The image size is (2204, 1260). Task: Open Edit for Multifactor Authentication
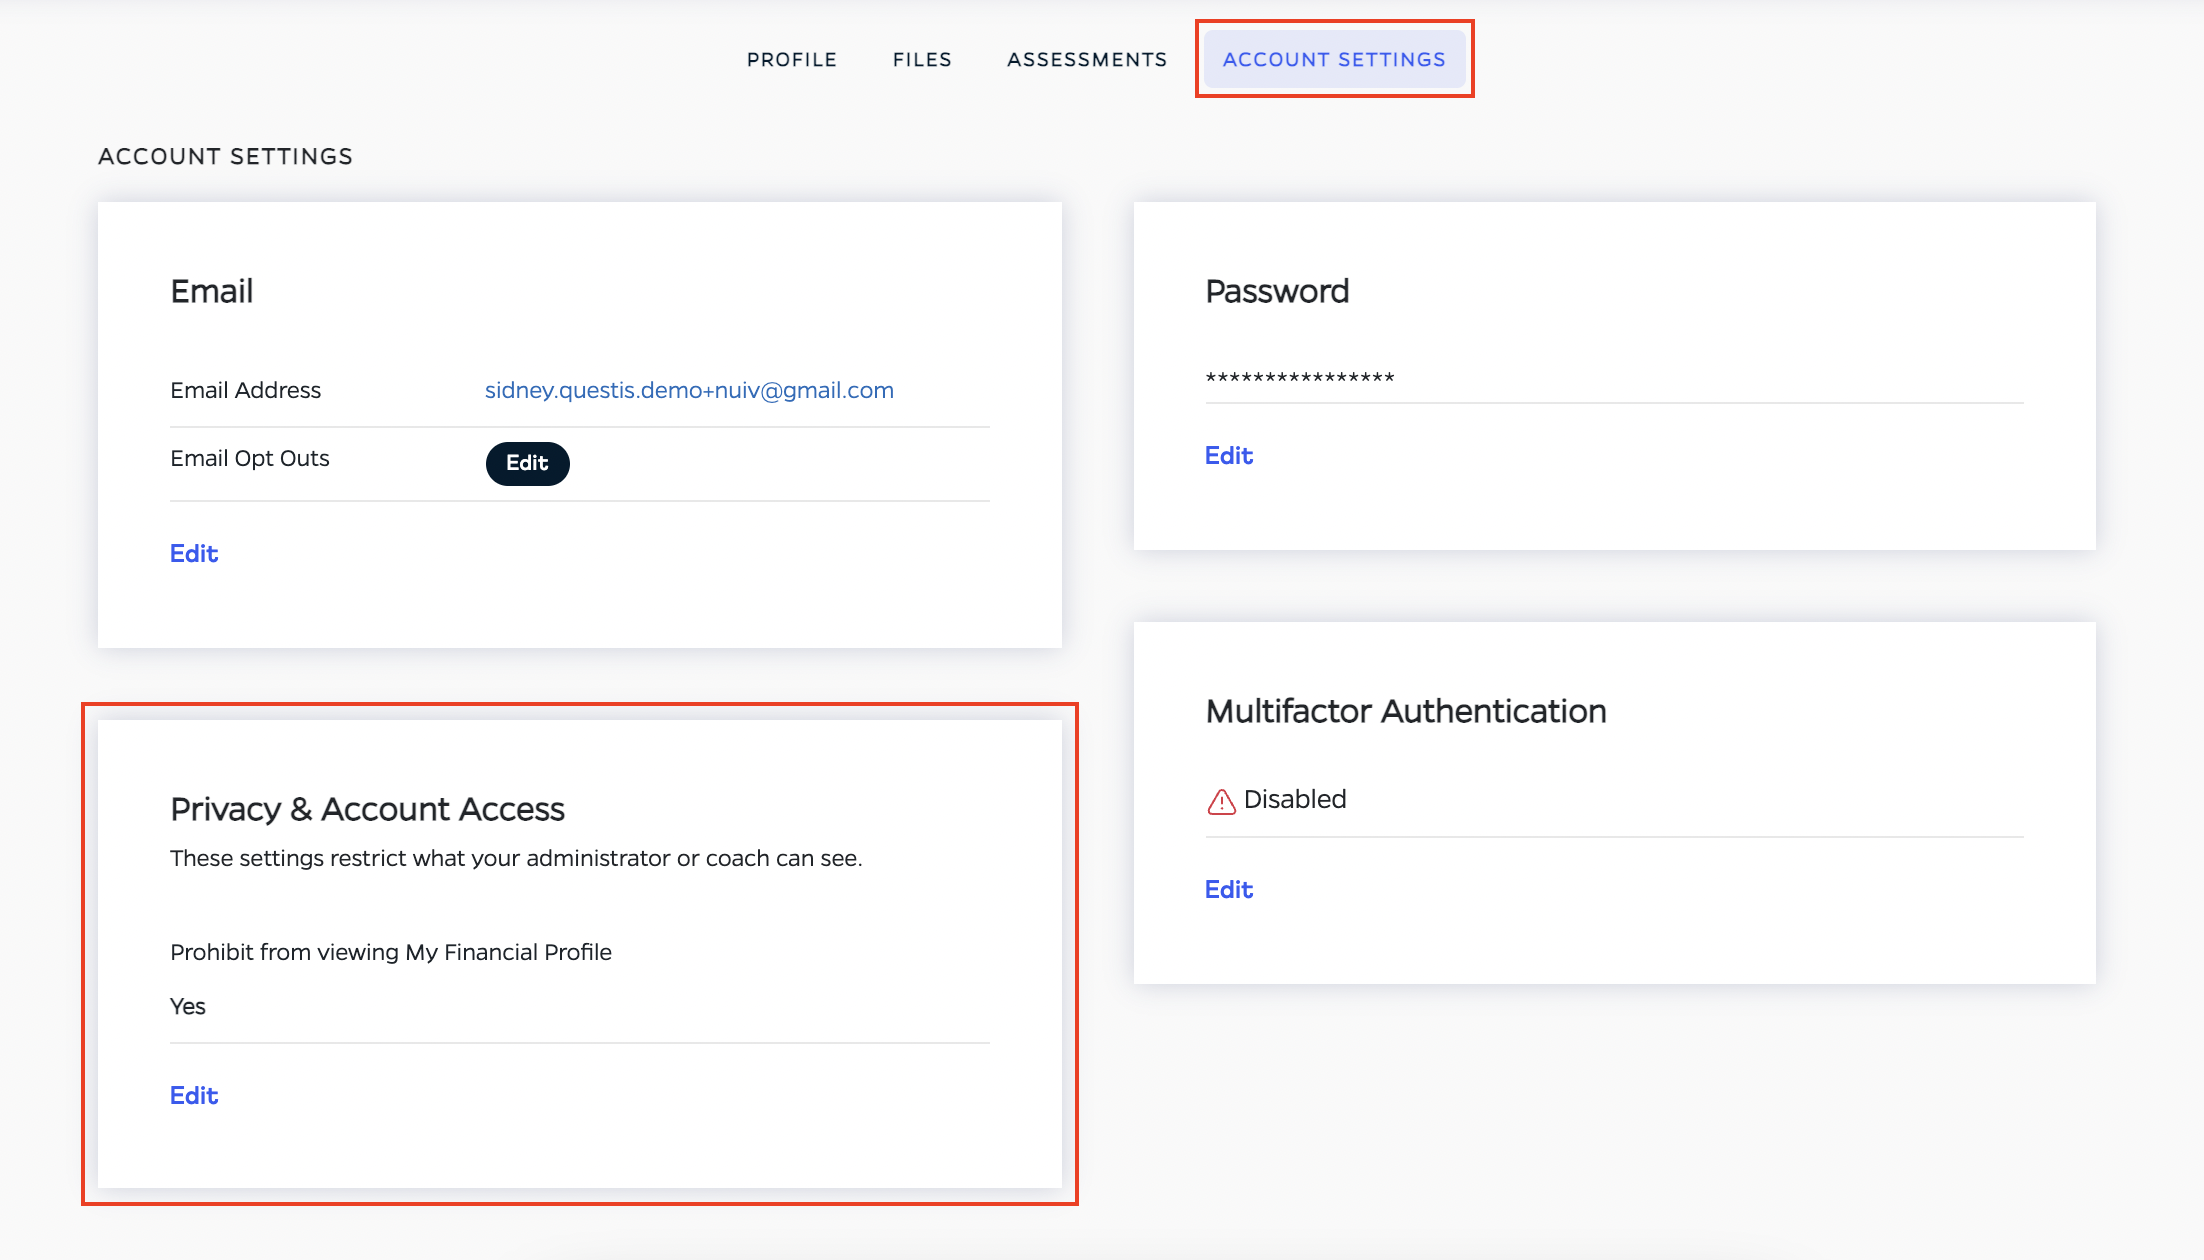click(1228, 890)
